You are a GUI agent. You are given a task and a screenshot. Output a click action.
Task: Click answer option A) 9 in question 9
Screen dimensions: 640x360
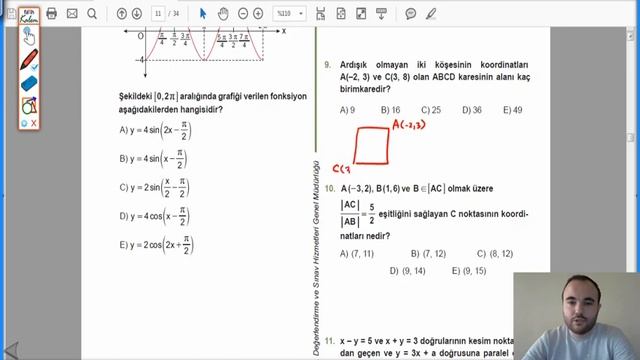pyautogui.click(x=347, y=110)
